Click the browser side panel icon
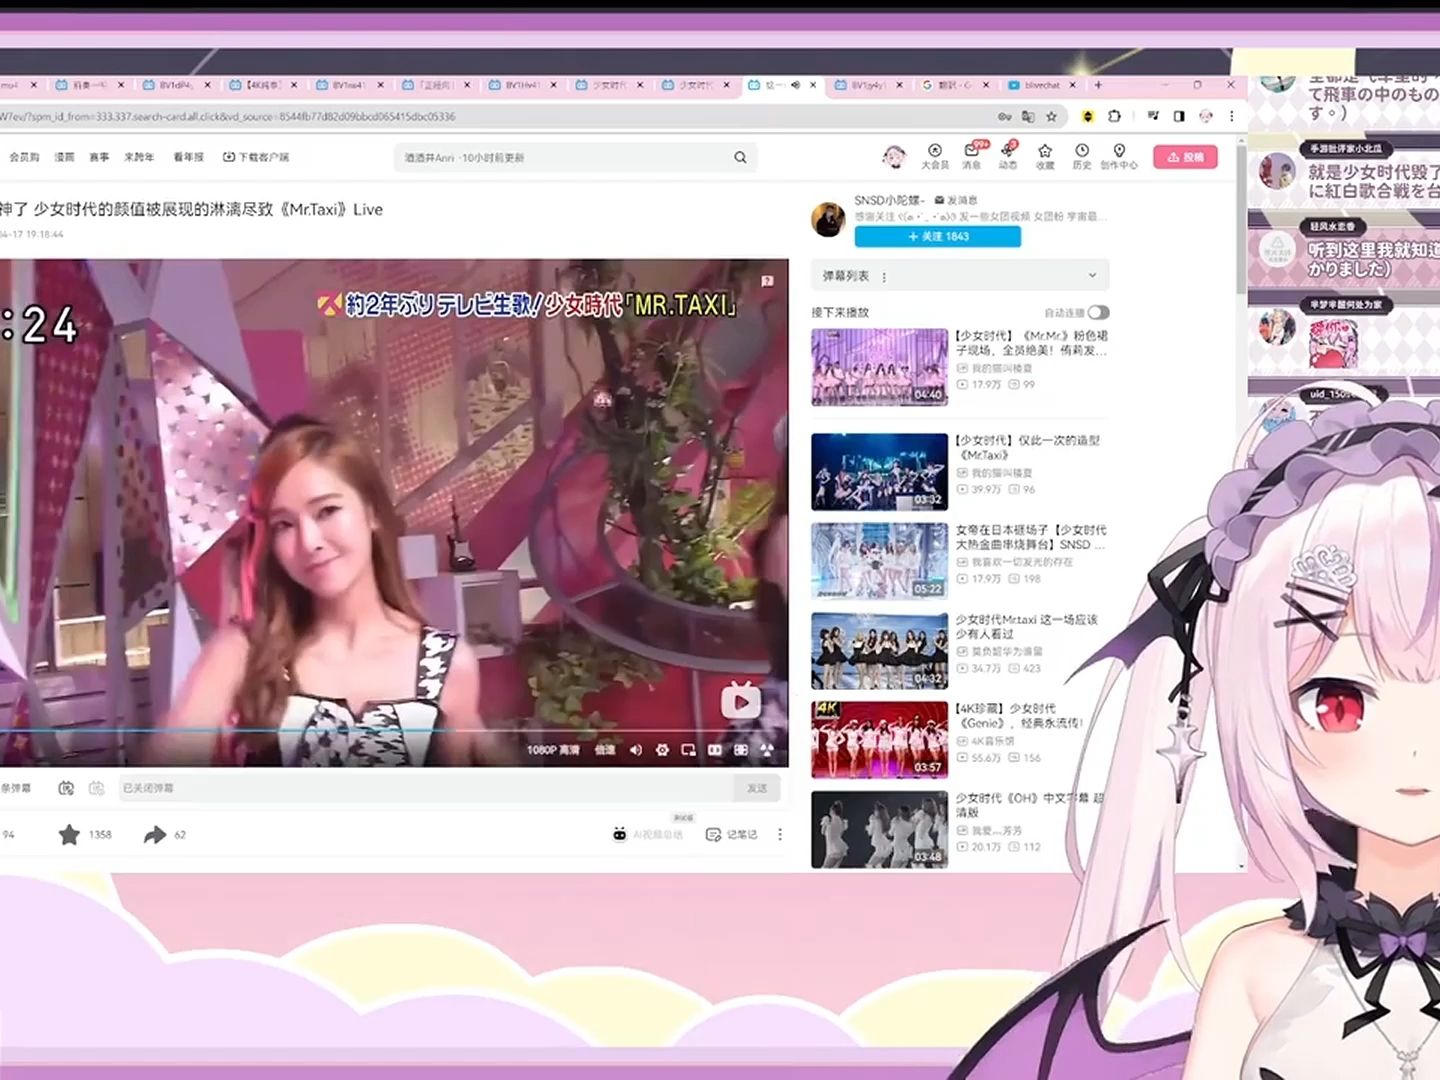The width and height of the screenshot is (1440, 1080). click(x=1179, y=116)
